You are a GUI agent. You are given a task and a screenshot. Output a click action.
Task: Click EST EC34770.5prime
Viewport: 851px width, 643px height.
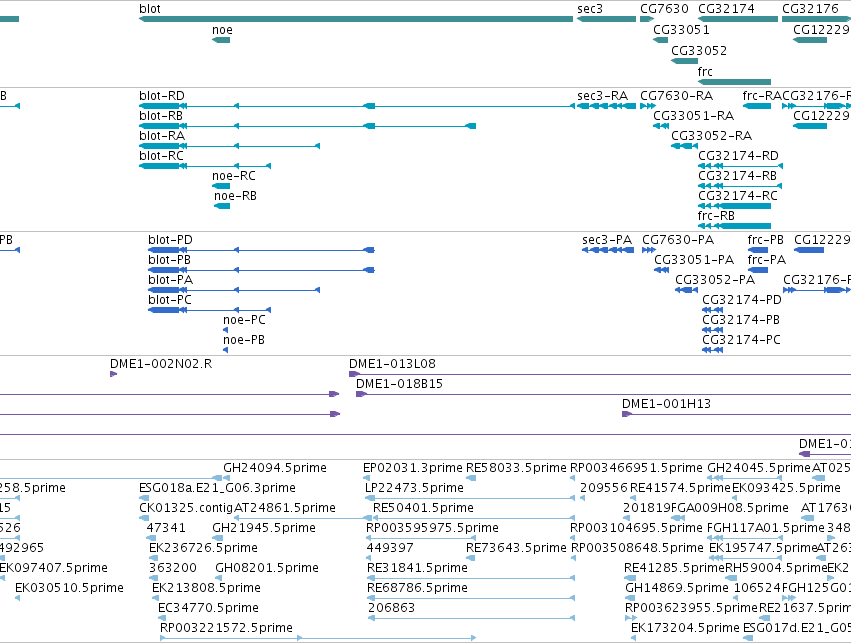[x=161, y=618]
